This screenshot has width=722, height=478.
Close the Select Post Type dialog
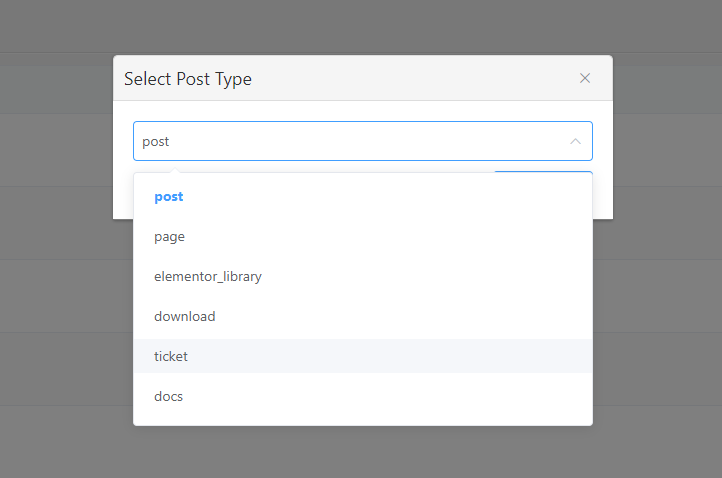pyautogui.click(x=585, y=78)
